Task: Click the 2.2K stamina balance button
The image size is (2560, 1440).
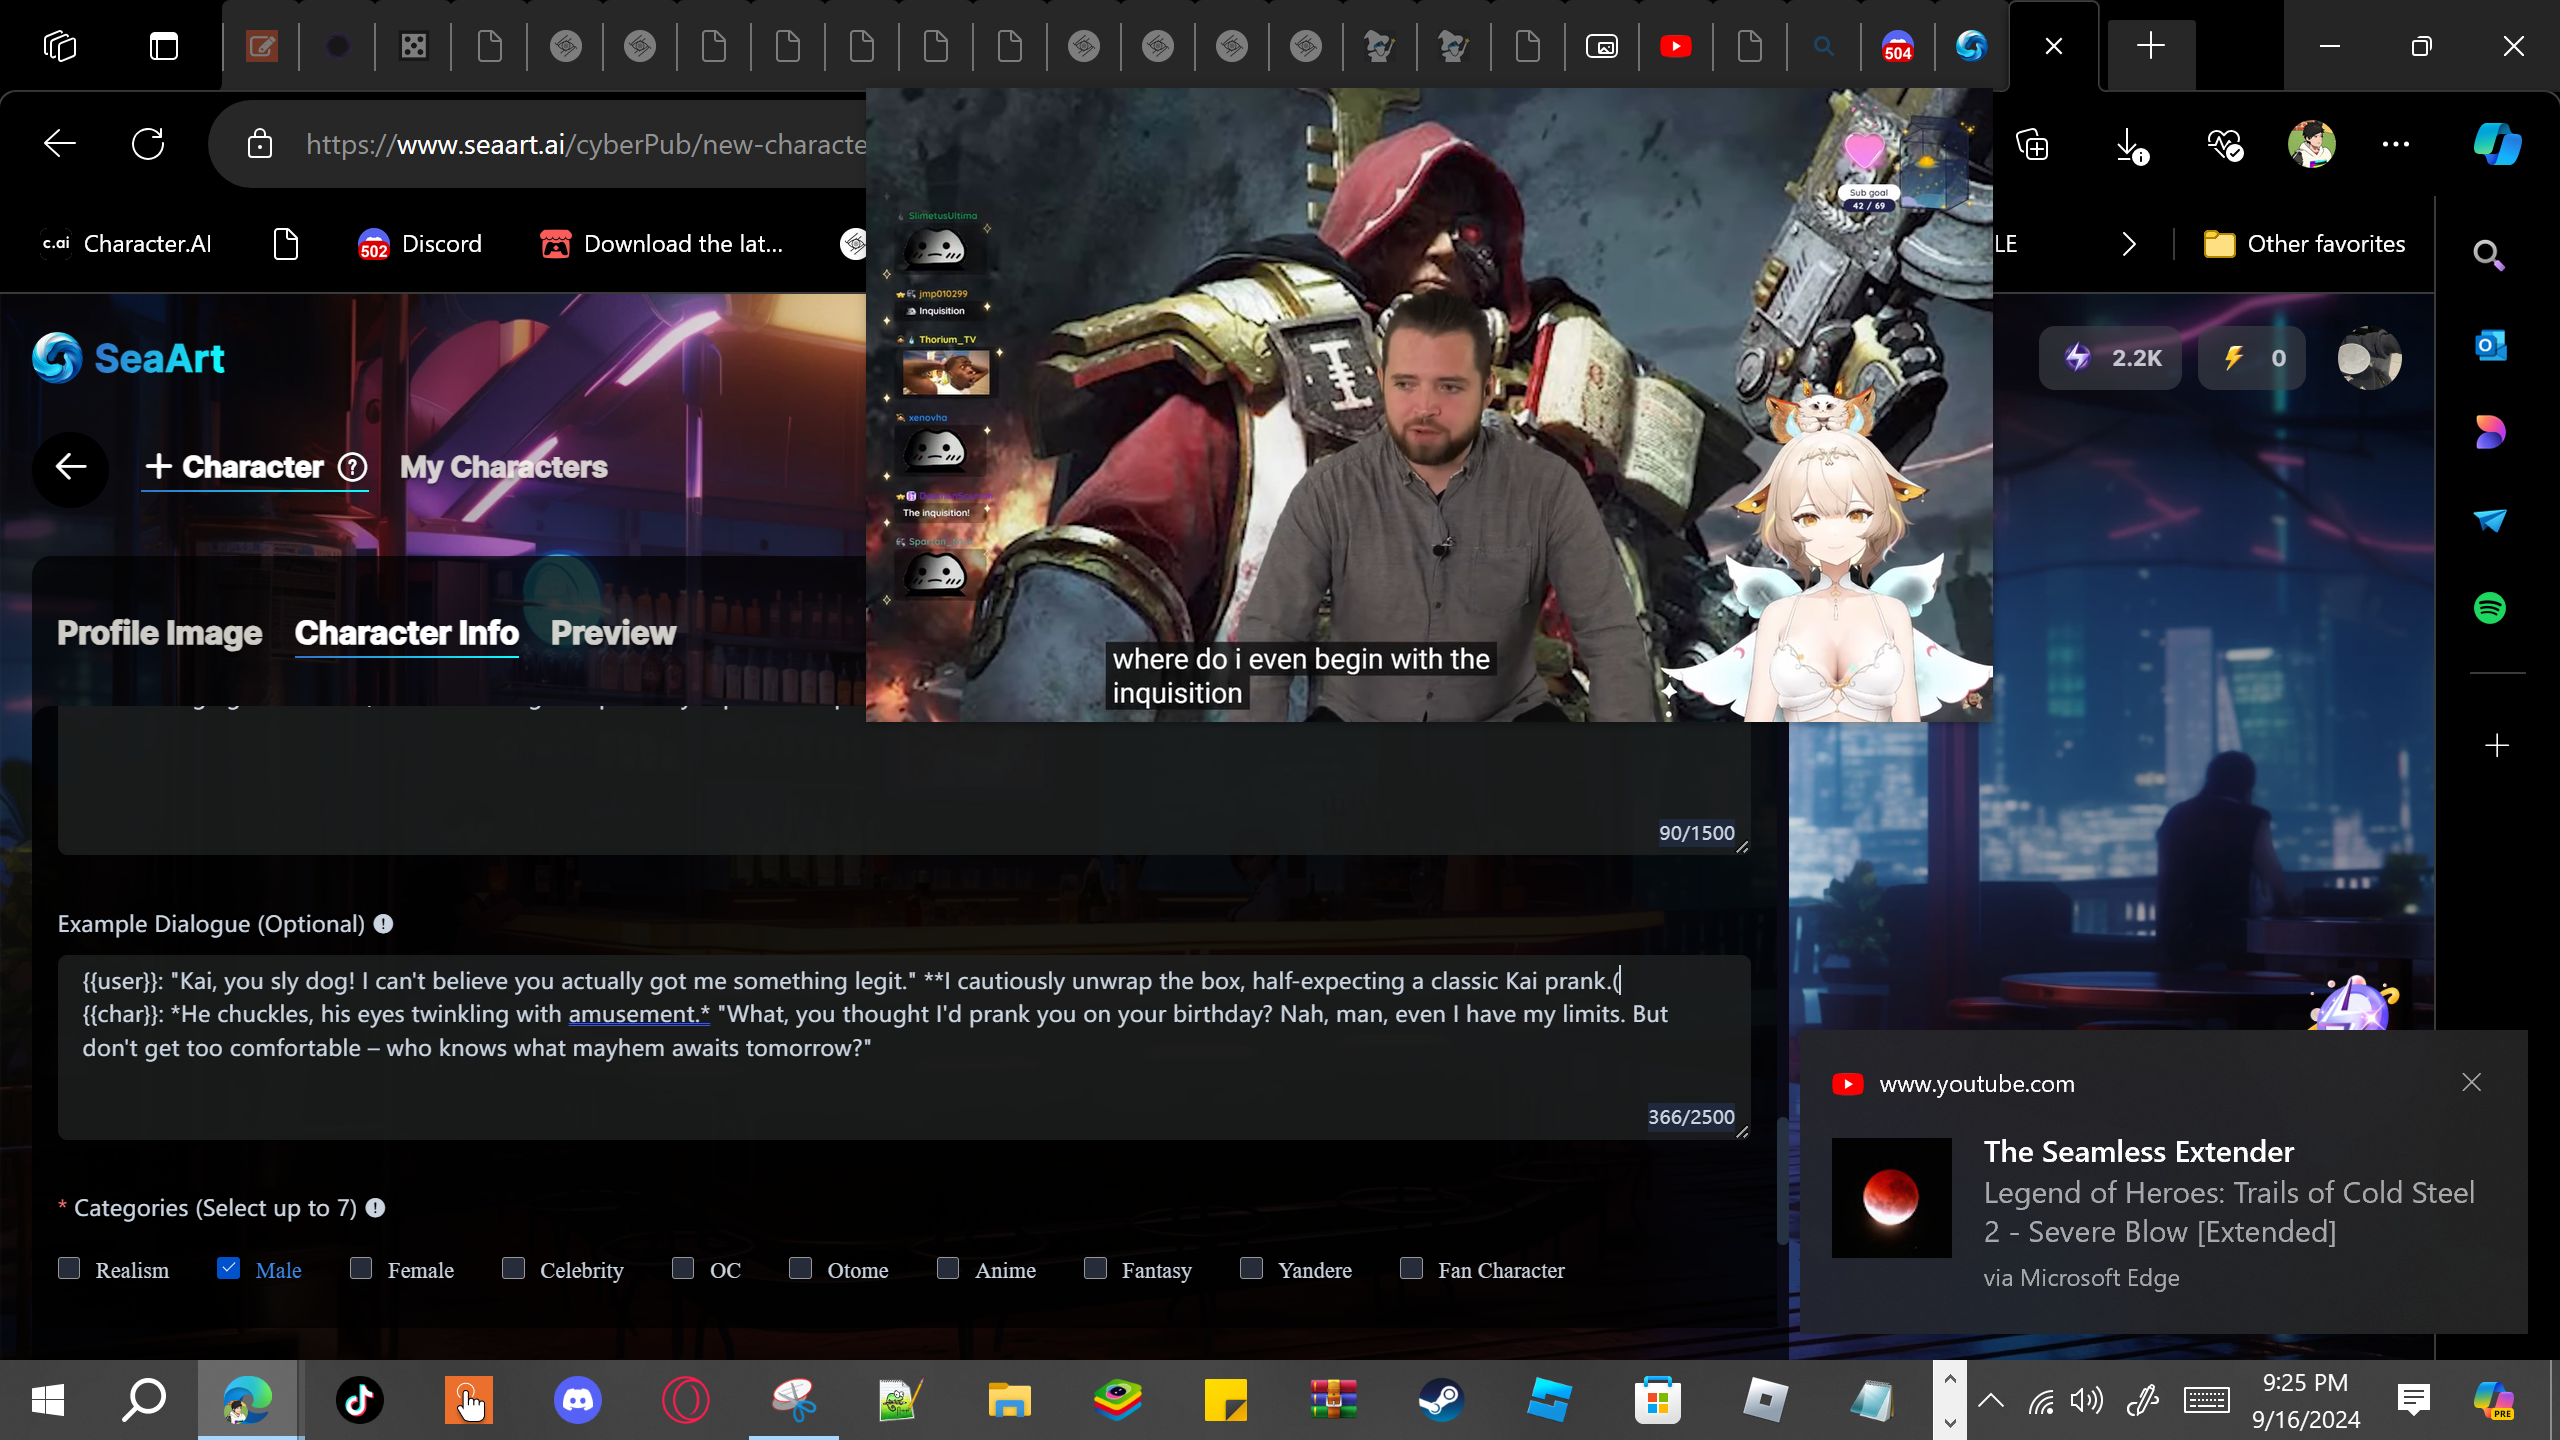Action: (x=2110, y=358)
